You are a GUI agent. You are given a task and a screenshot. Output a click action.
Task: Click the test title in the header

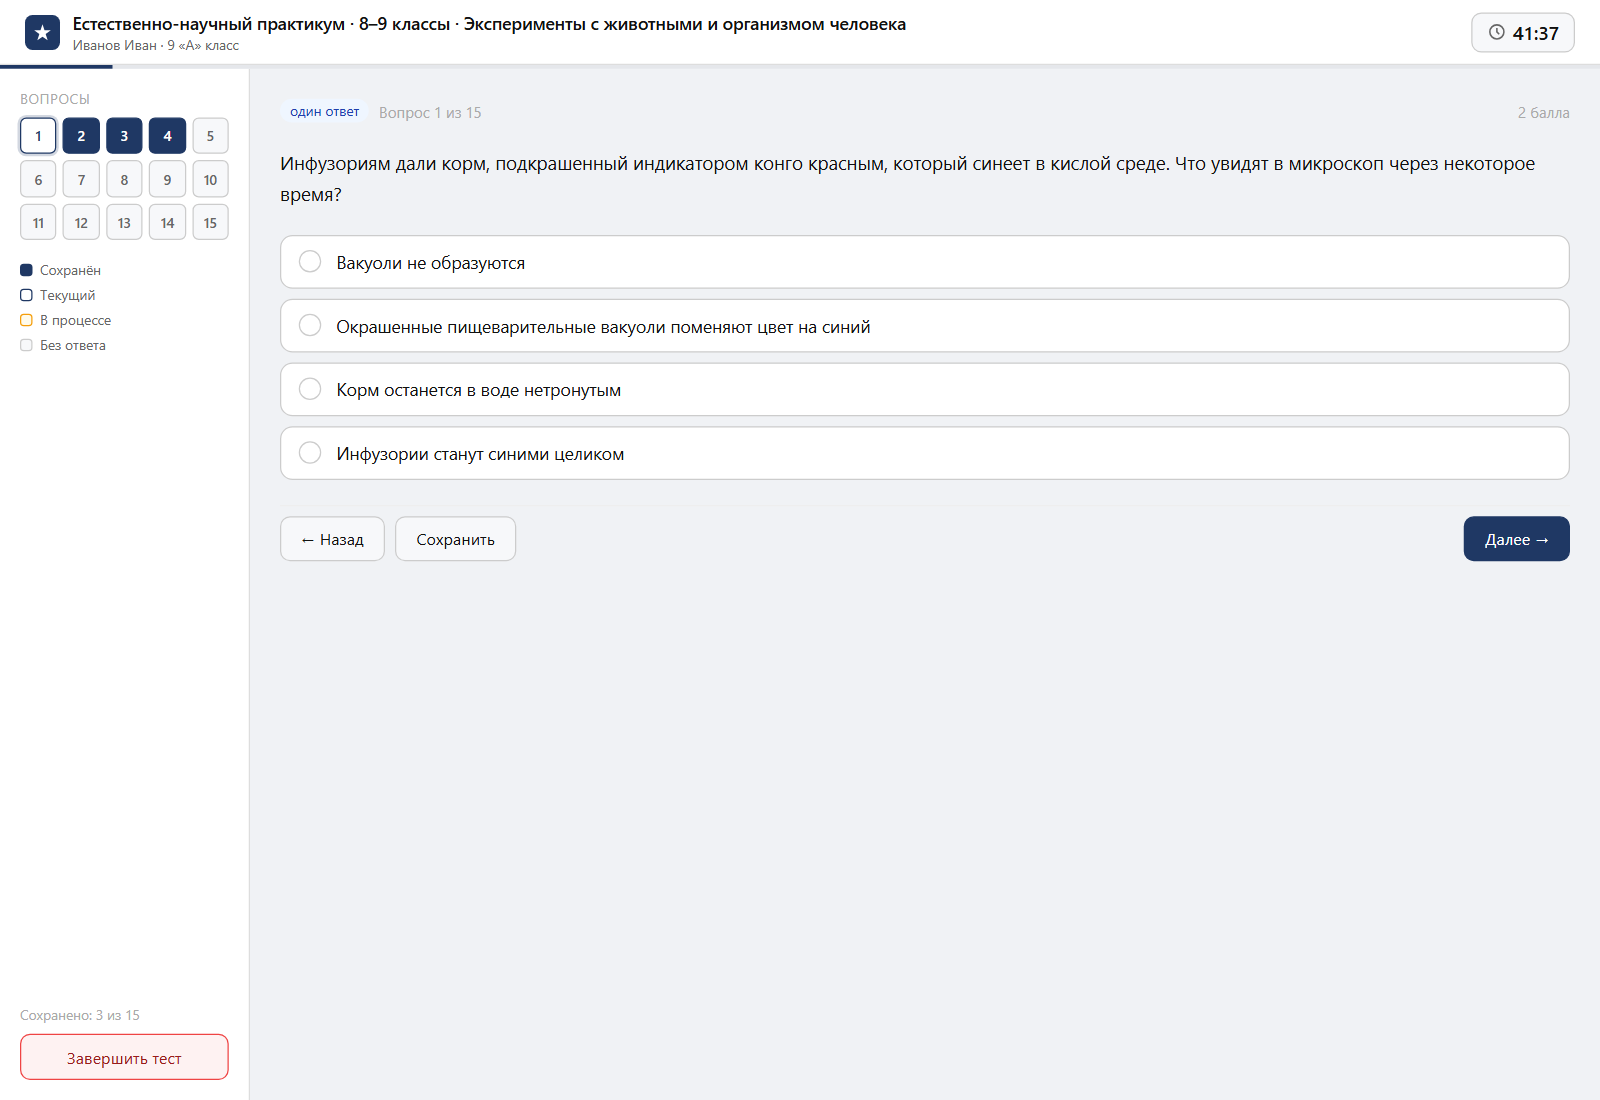click(489, 24)
